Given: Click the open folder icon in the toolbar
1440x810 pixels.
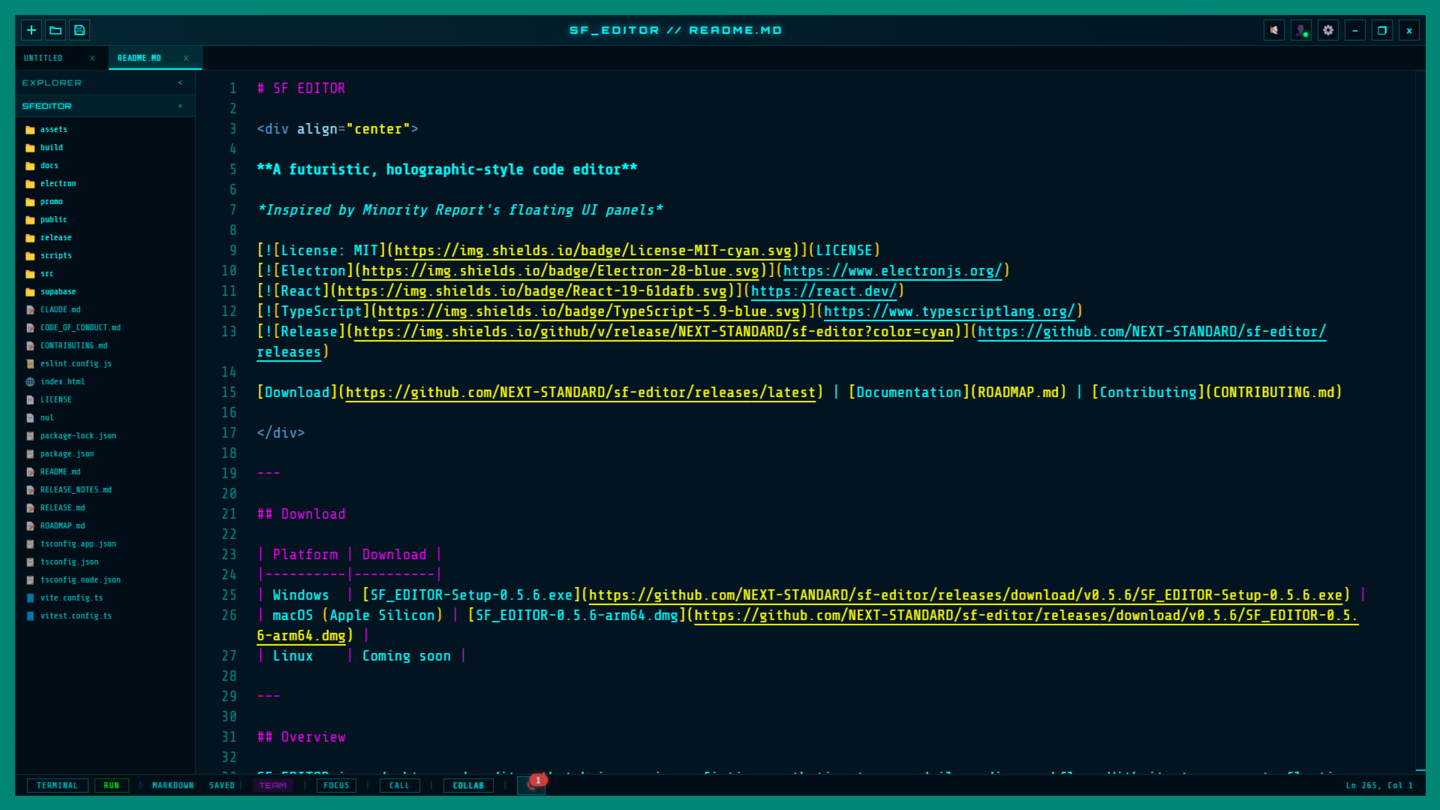Looking at the screenshot, I should pos(56,30).
